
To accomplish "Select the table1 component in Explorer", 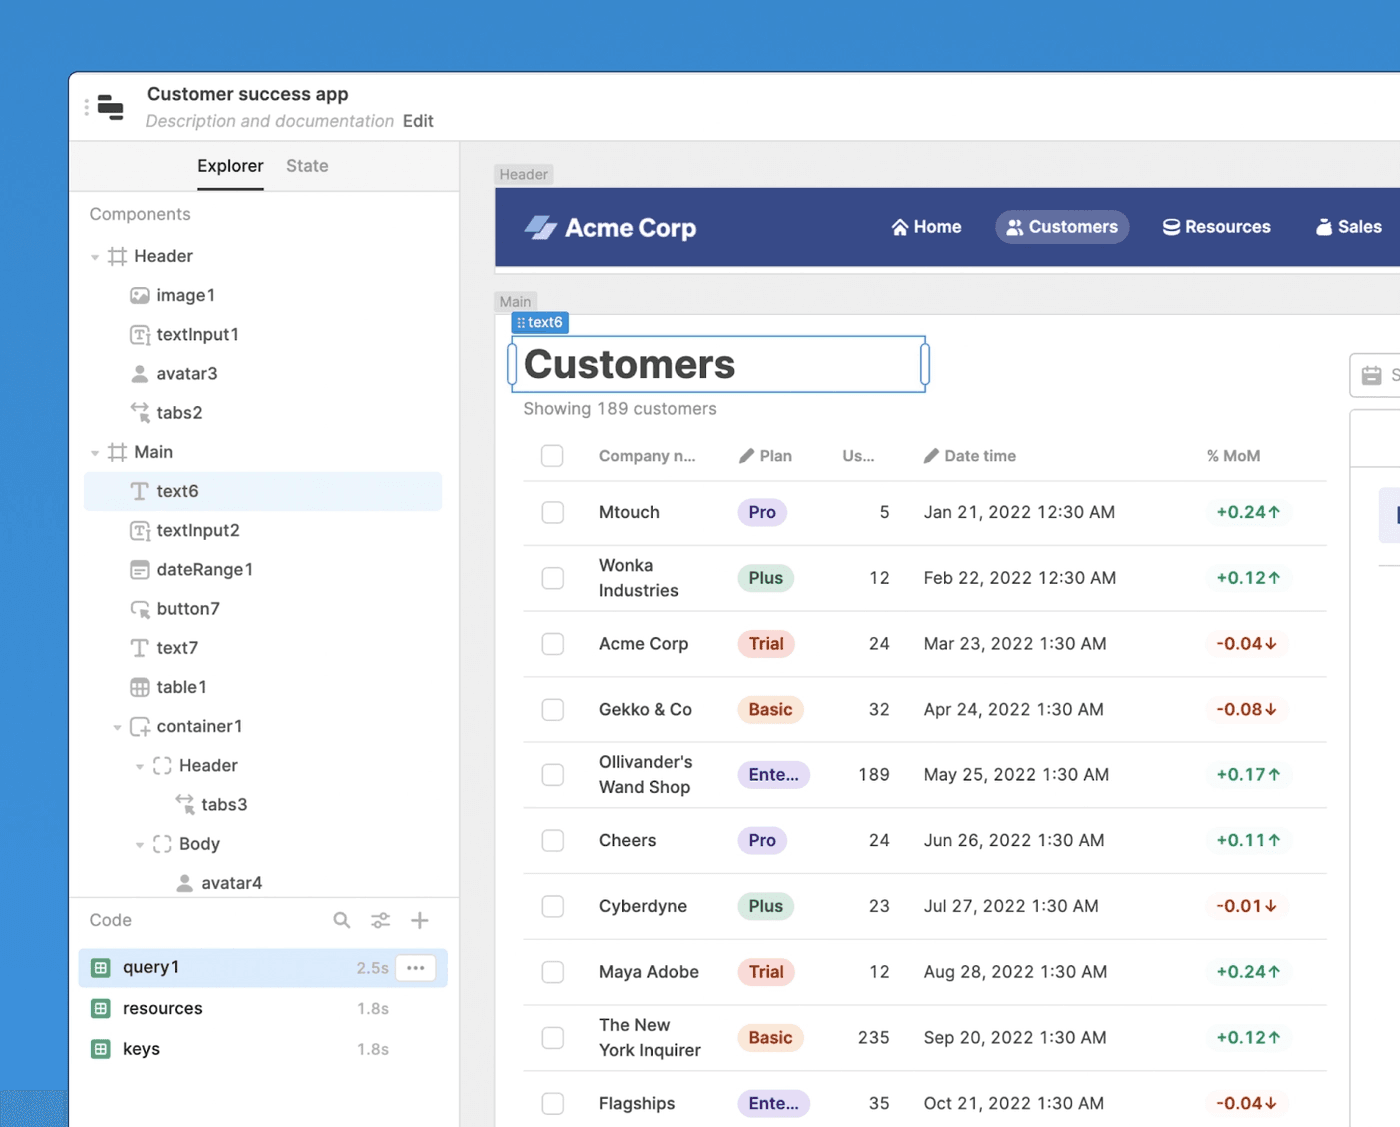I will pyautogui.click(x=181, y=687).
